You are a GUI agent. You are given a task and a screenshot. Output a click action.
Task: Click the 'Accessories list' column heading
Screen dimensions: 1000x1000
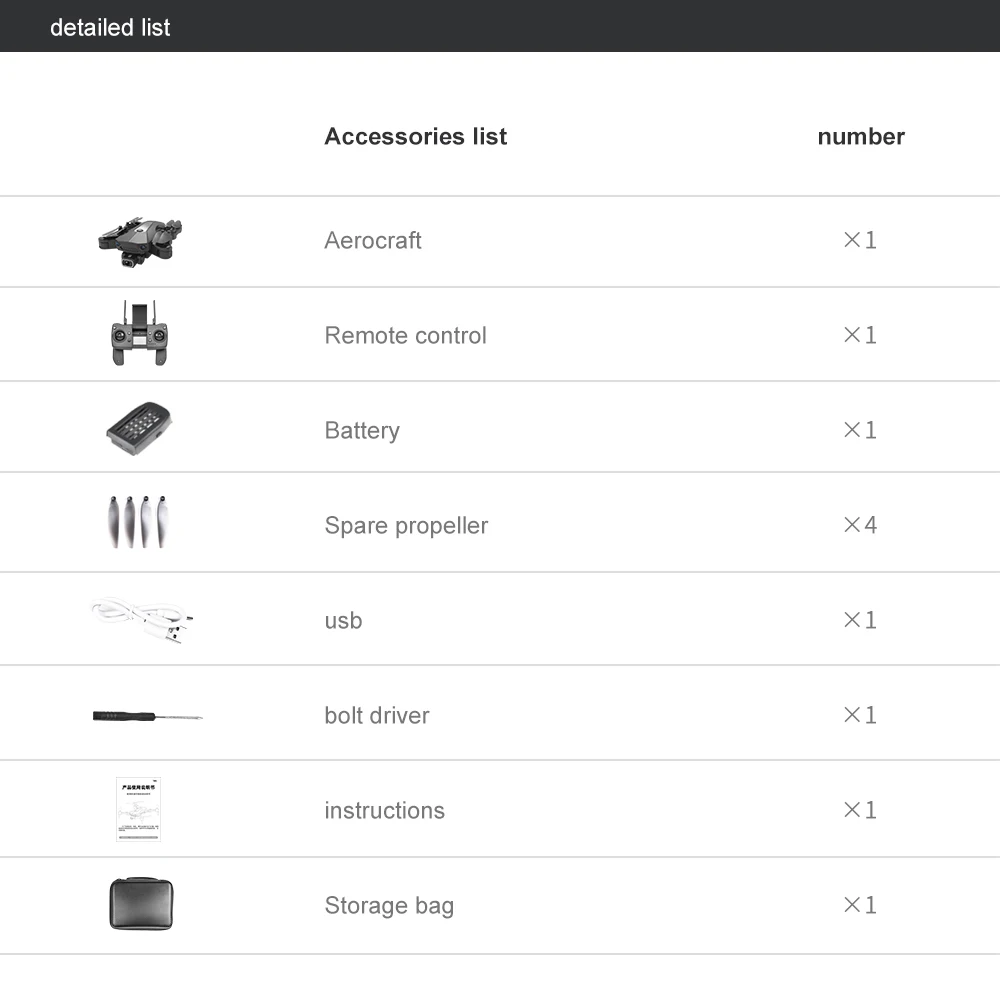click(x=416, y=136)
